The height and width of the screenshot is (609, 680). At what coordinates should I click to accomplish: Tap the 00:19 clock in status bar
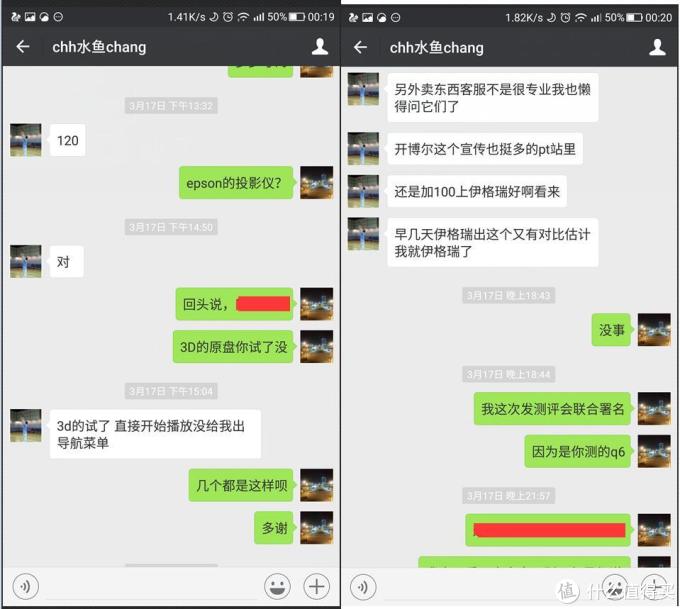(321, 17)
